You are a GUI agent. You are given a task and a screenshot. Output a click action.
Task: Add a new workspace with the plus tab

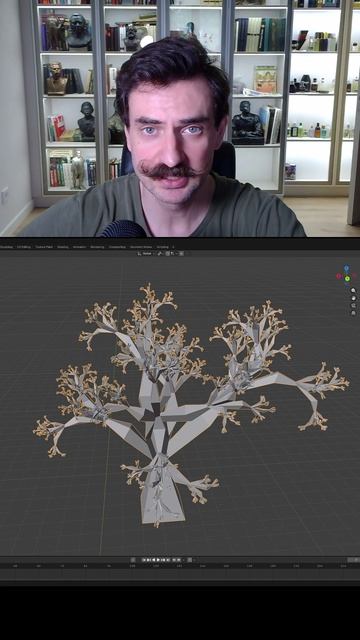coord(173,247)
